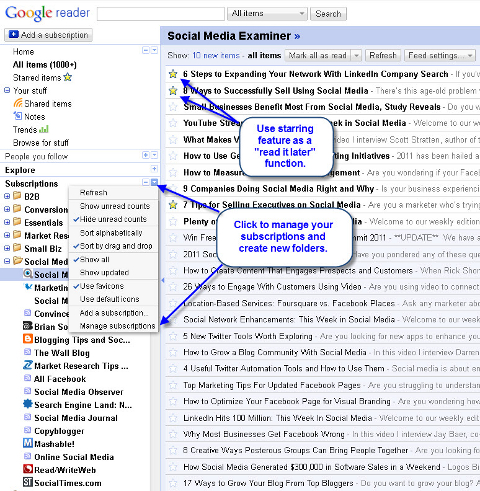Select Show updated menu option

click(x=104, y=273)
